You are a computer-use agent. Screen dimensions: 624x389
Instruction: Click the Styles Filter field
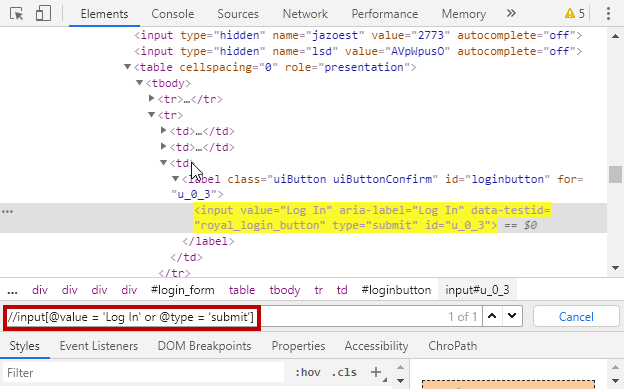pos(143,373)
